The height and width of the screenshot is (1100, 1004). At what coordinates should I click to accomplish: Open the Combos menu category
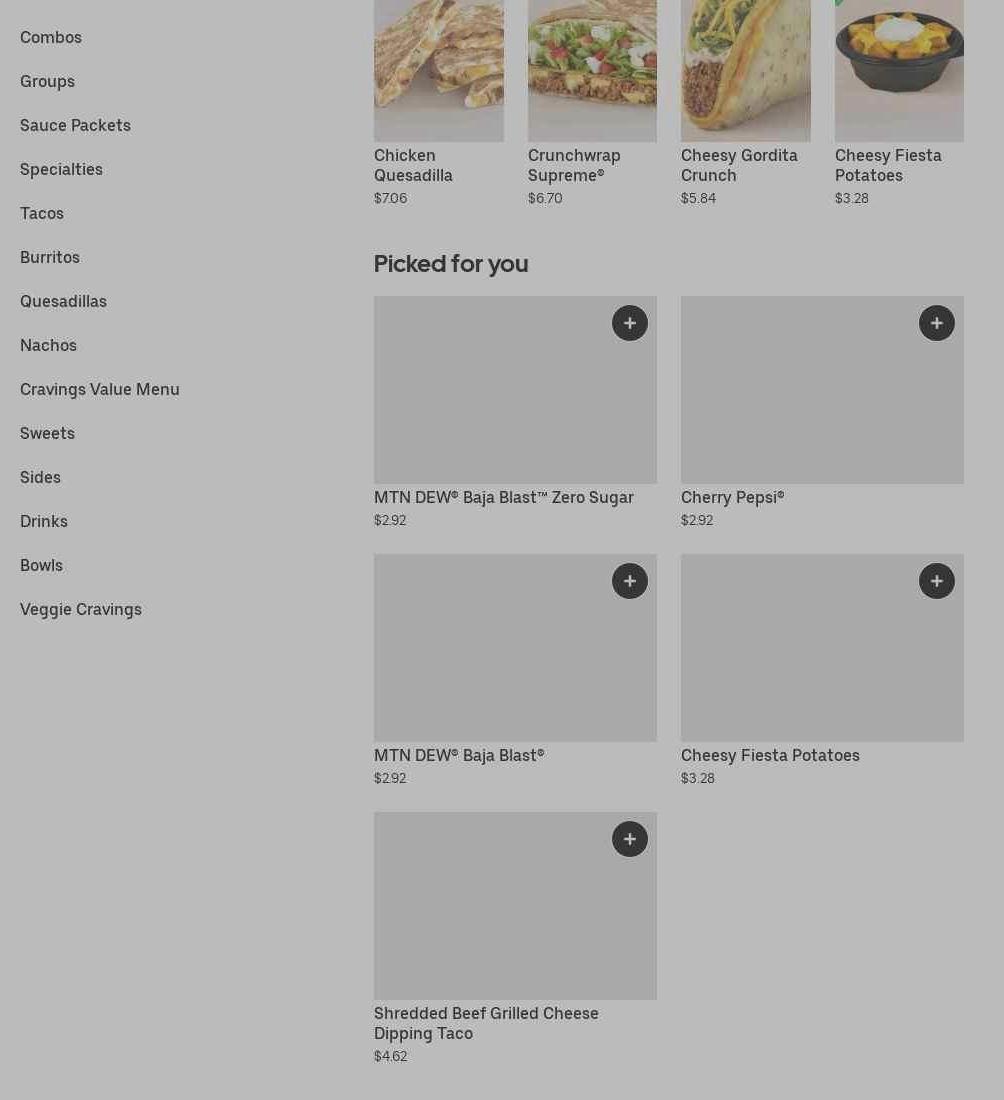(51, 37)
